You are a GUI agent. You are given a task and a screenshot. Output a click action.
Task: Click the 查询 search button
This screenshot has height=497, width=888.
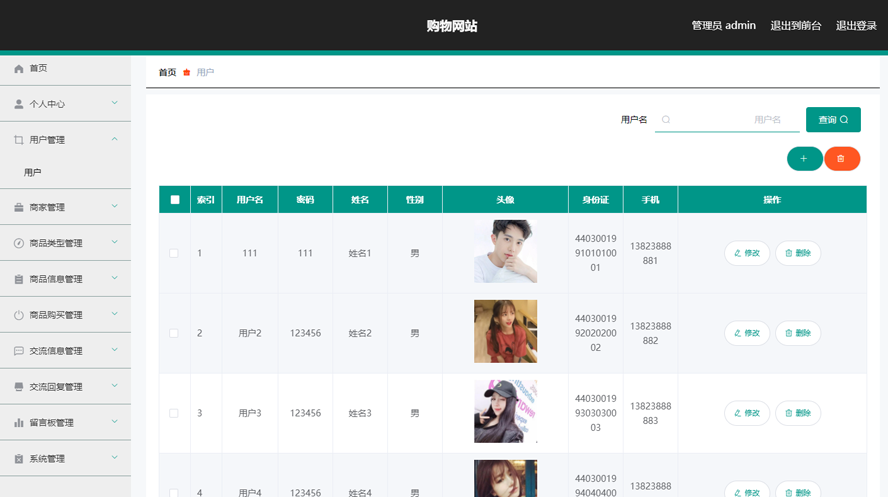click(833, 119)
